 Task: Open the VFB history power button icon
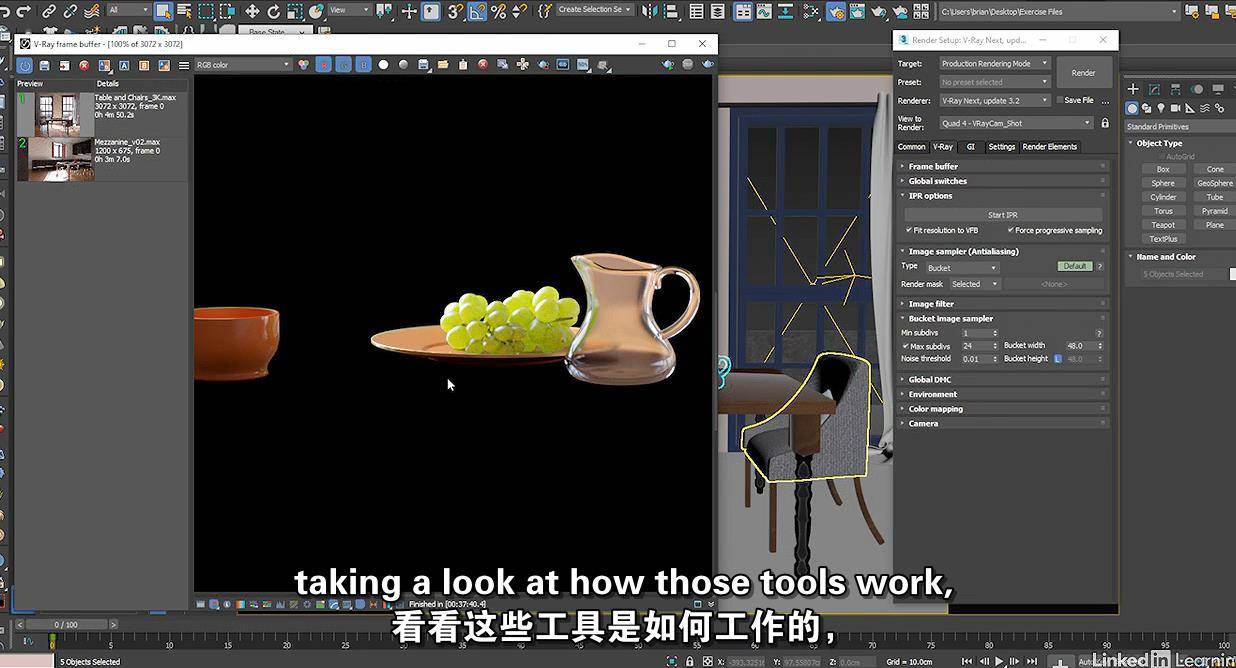25,65
